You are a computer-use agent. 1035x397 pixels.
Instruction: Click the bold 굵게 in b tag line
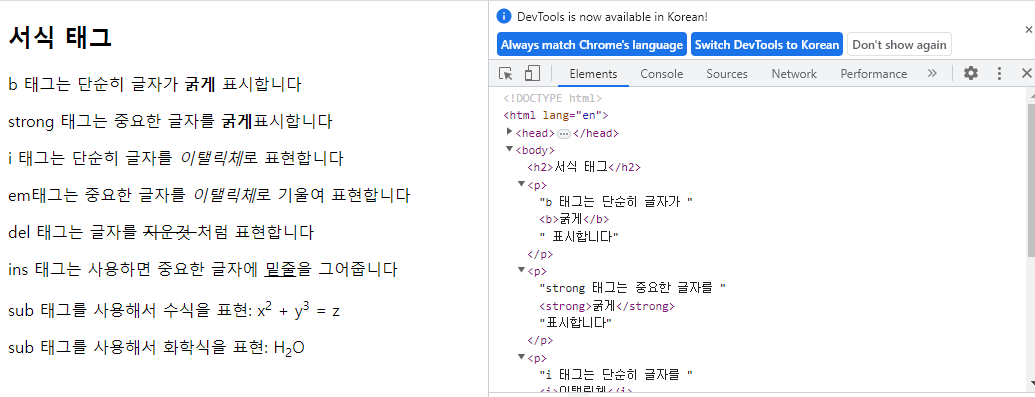200,85
